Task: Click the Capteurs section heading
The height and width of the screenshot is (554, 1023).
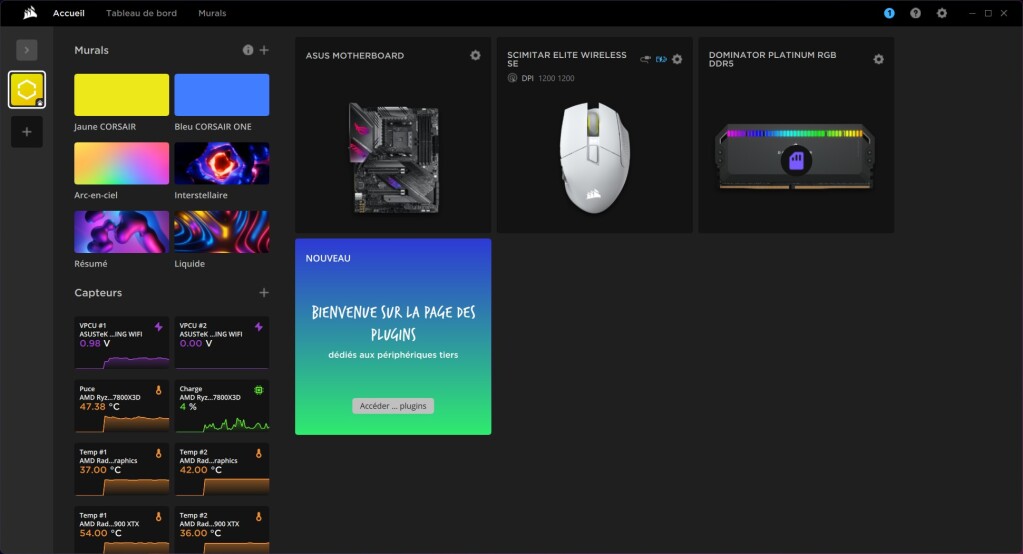Action: (98, 292)
